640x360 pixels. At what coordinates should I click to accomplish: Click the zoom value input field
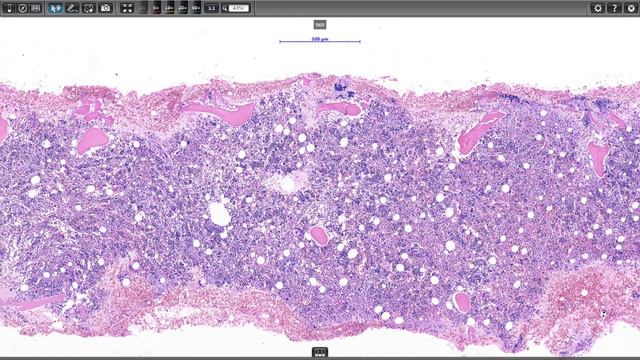click(x=239, y=8)
